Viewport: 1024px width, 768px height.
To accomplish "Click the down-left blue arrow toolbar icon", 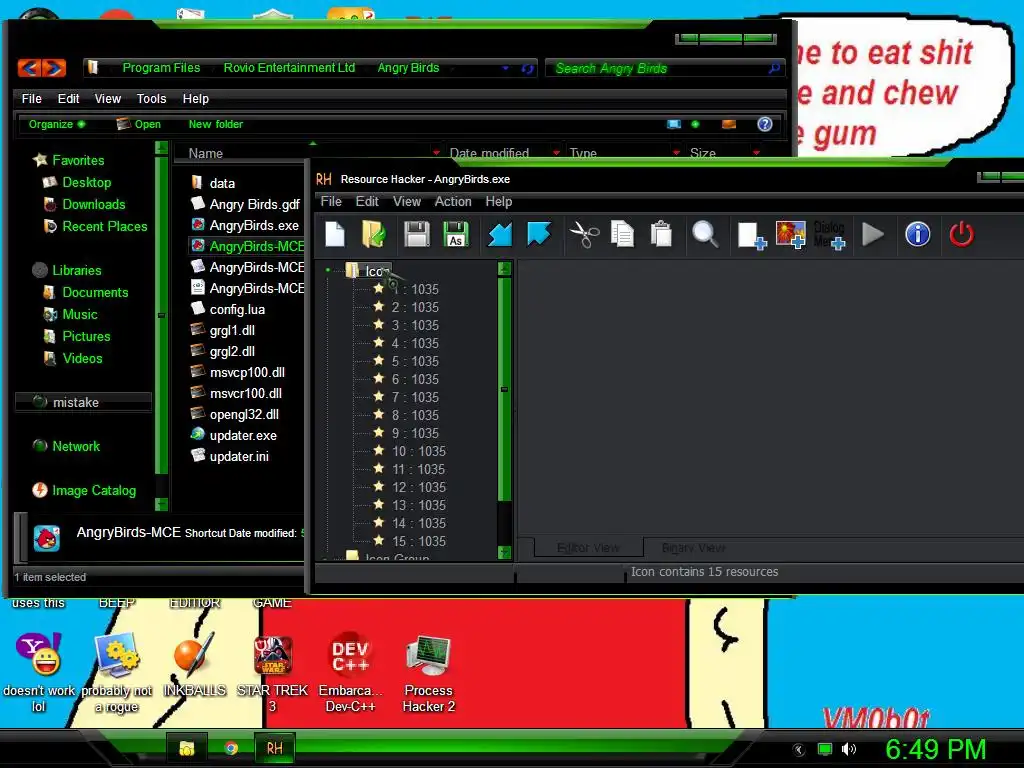I will tap(500, 234).
